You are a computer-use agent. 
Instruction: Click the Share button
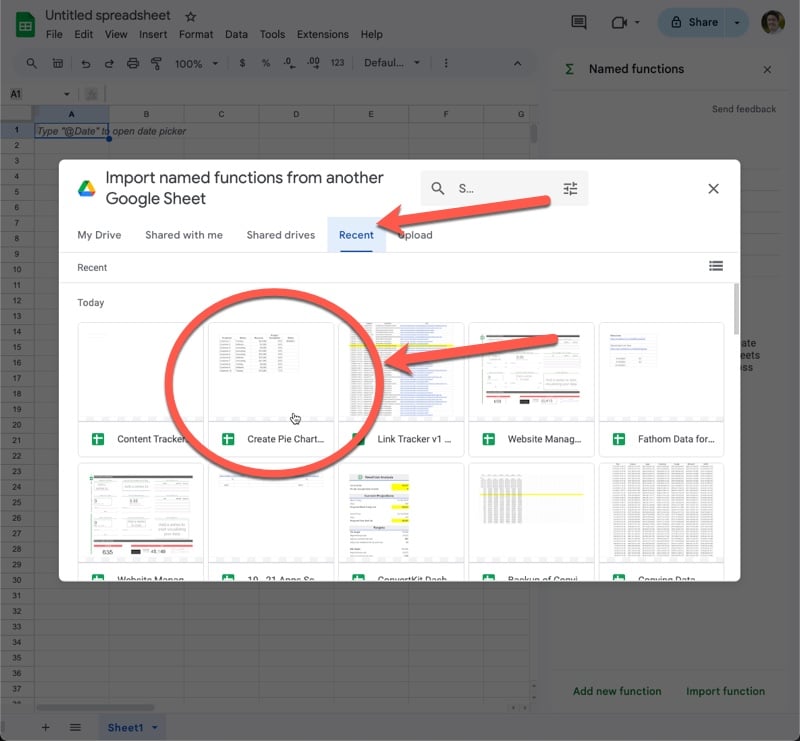point(694,22)
